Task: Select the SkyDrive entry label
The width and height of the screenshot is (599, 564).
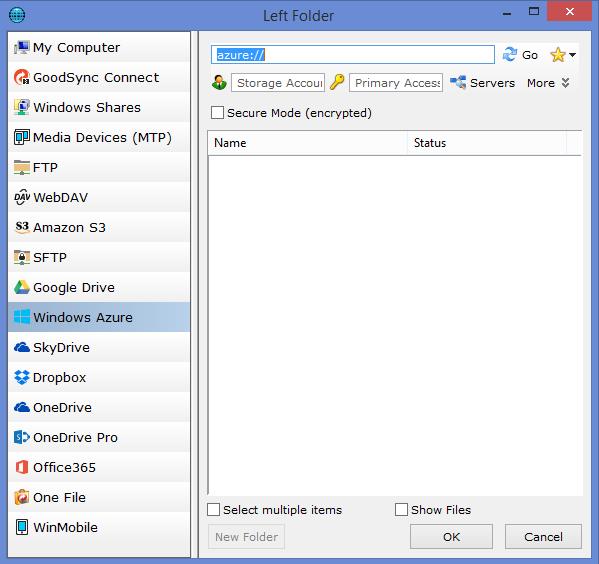Action: pos(62,348)
